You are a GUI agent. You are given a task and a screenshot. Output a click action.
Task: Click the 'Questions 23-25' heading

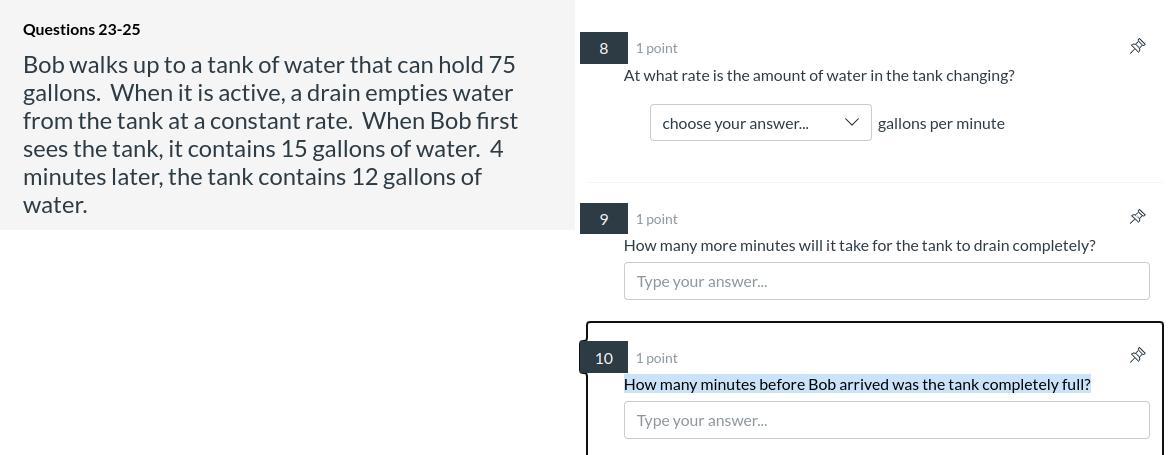click(82, 30)
